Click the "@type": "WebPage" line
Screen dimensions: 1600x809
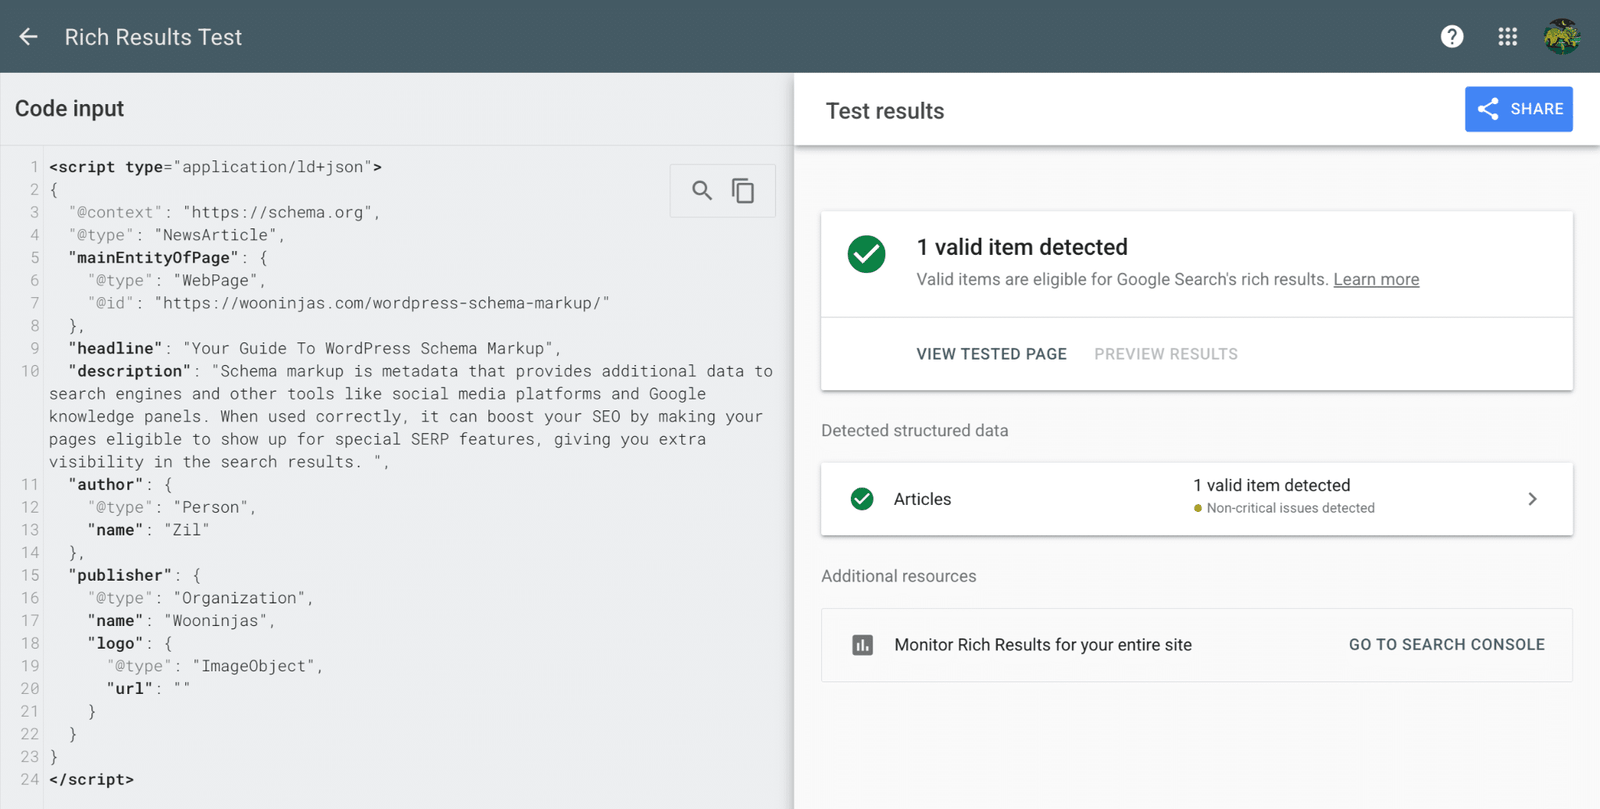pos(177,281)
